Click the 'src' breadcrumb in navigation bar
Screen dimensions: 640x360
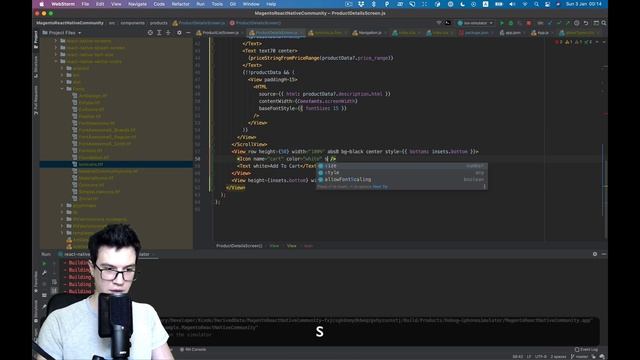pos(111,23)
